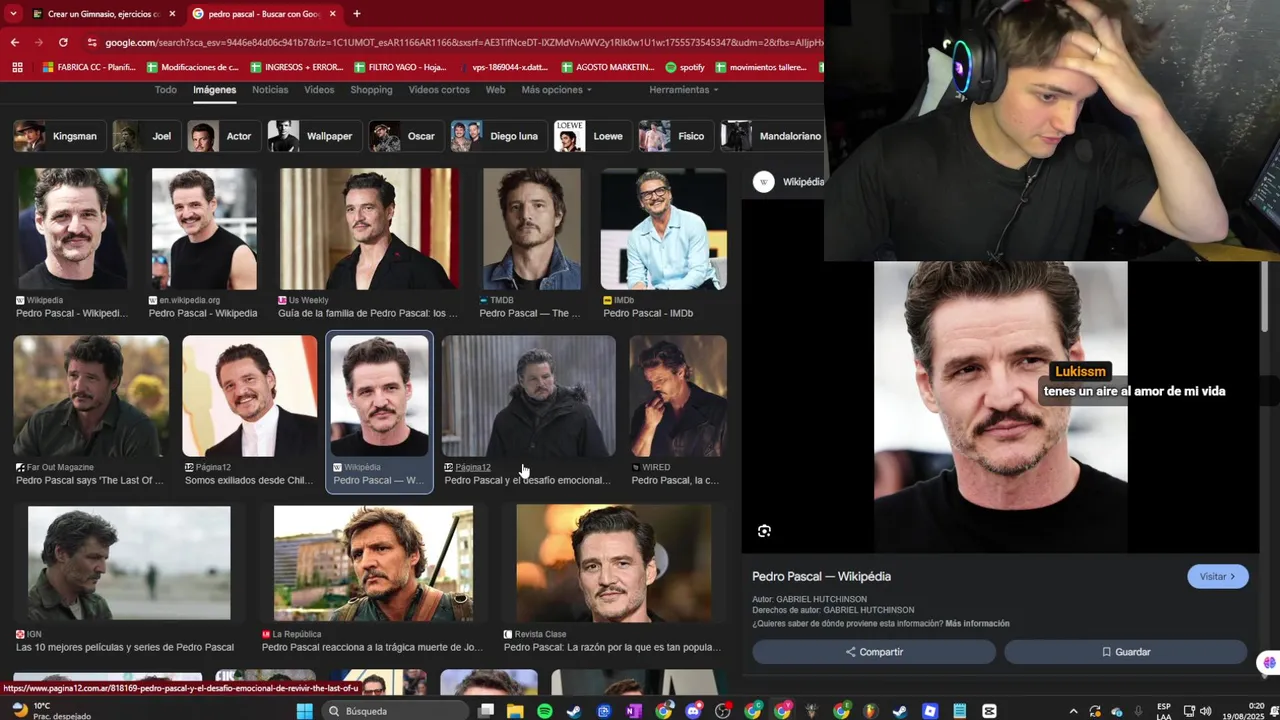1280x720 pixels.
Task: Open the IMDb image thumbnail
Action: pos(664,229)
